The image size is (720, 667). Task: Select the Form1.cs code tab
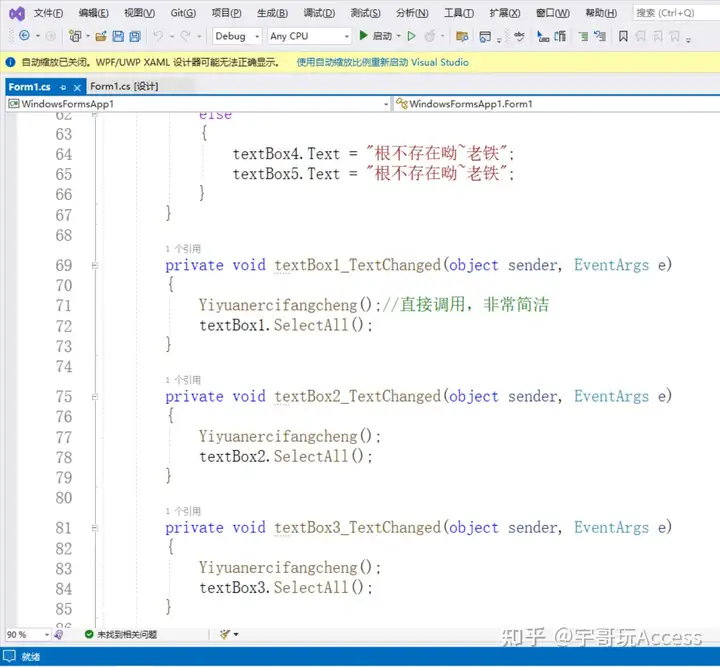[30, 87]
